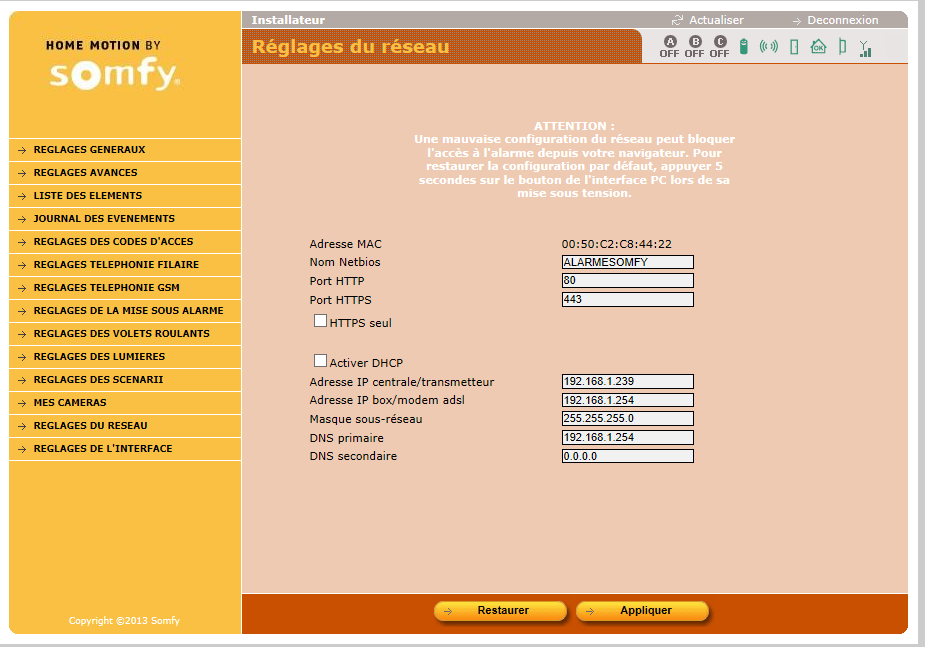Viewport: 925px width, 647px height.
Task: Click the 'HOME MOTION BY' text
Action: click(x=103, y=45)
